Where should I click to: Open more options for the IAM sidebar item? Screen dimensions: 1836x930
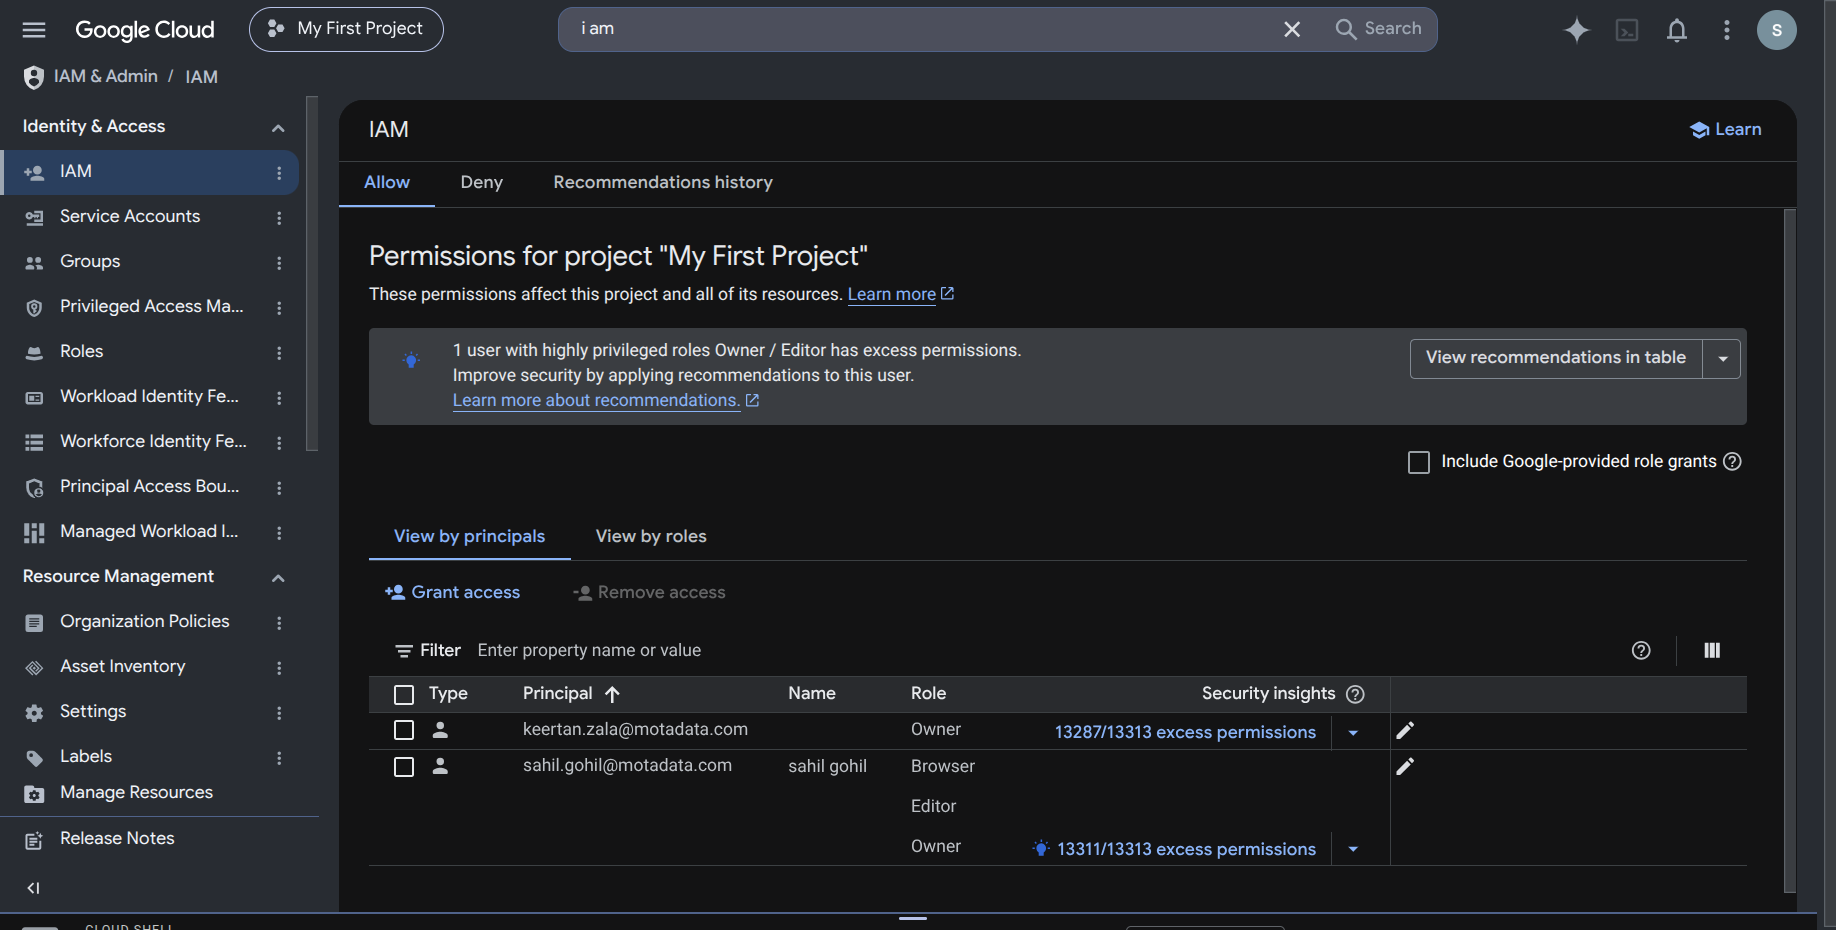tap(279, 172)
